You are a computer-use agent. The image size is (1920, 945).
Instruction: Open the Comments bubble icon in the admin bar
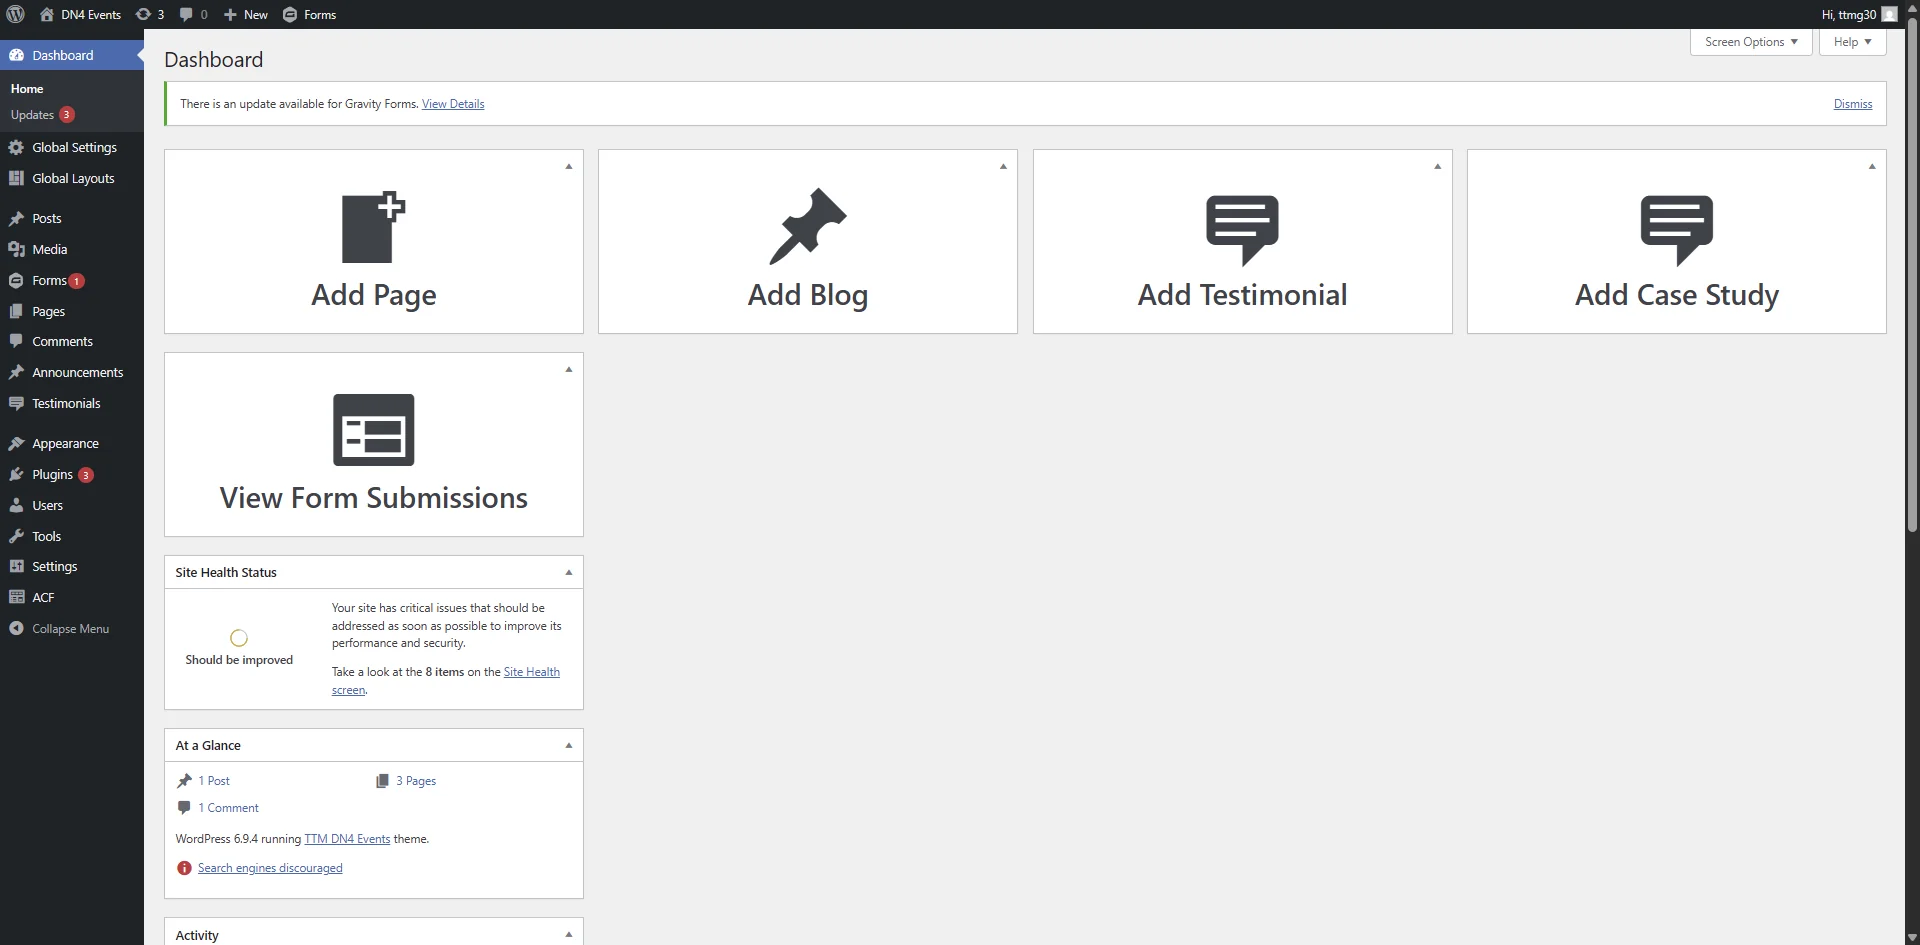point(186,14)
